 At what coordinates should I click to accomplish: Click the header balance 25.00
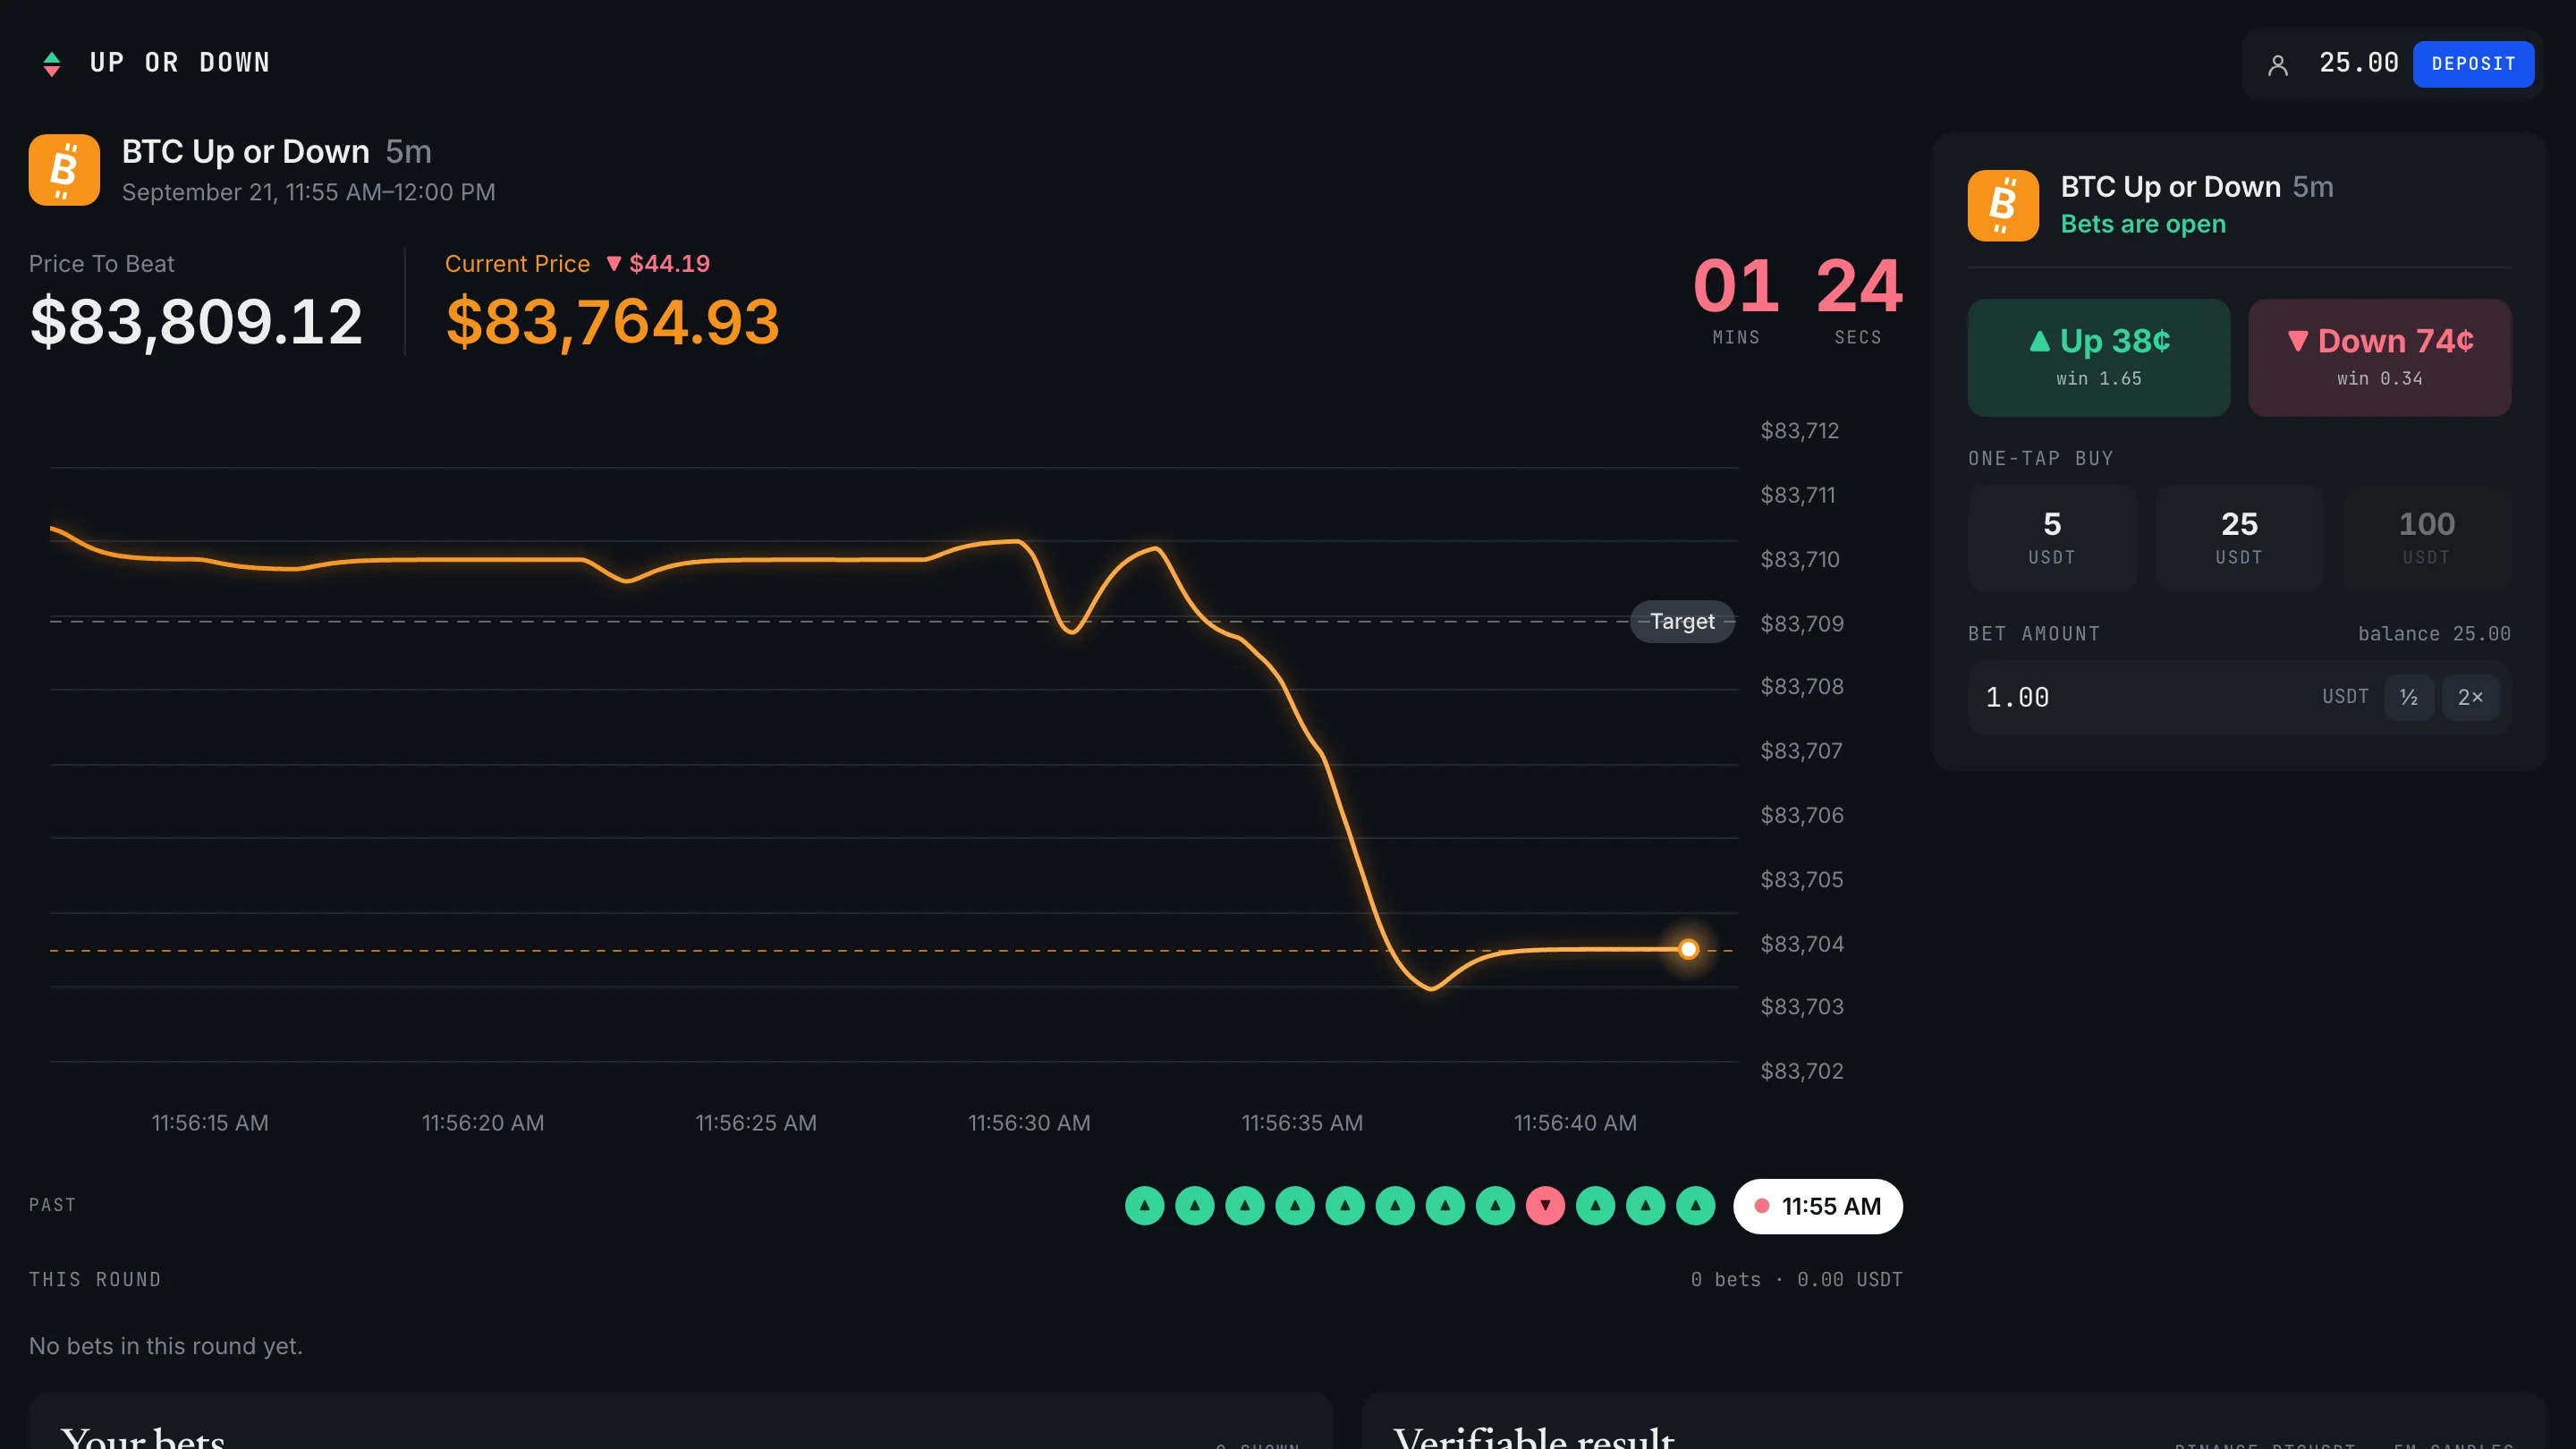2358,63
